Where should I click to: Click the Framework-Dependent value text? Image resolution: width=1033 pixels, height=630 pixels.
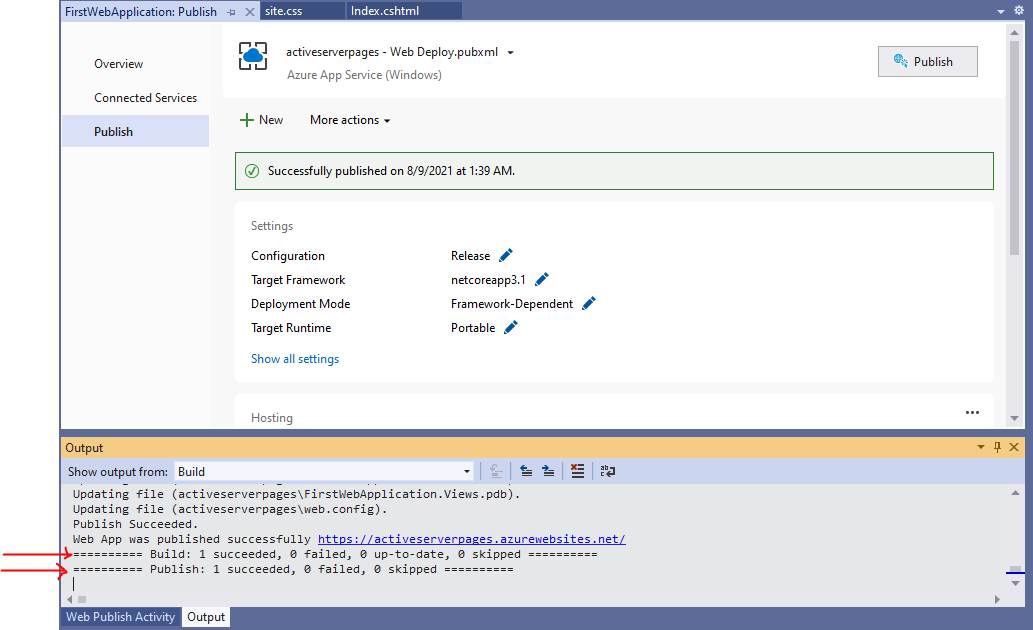click(512, 304)
